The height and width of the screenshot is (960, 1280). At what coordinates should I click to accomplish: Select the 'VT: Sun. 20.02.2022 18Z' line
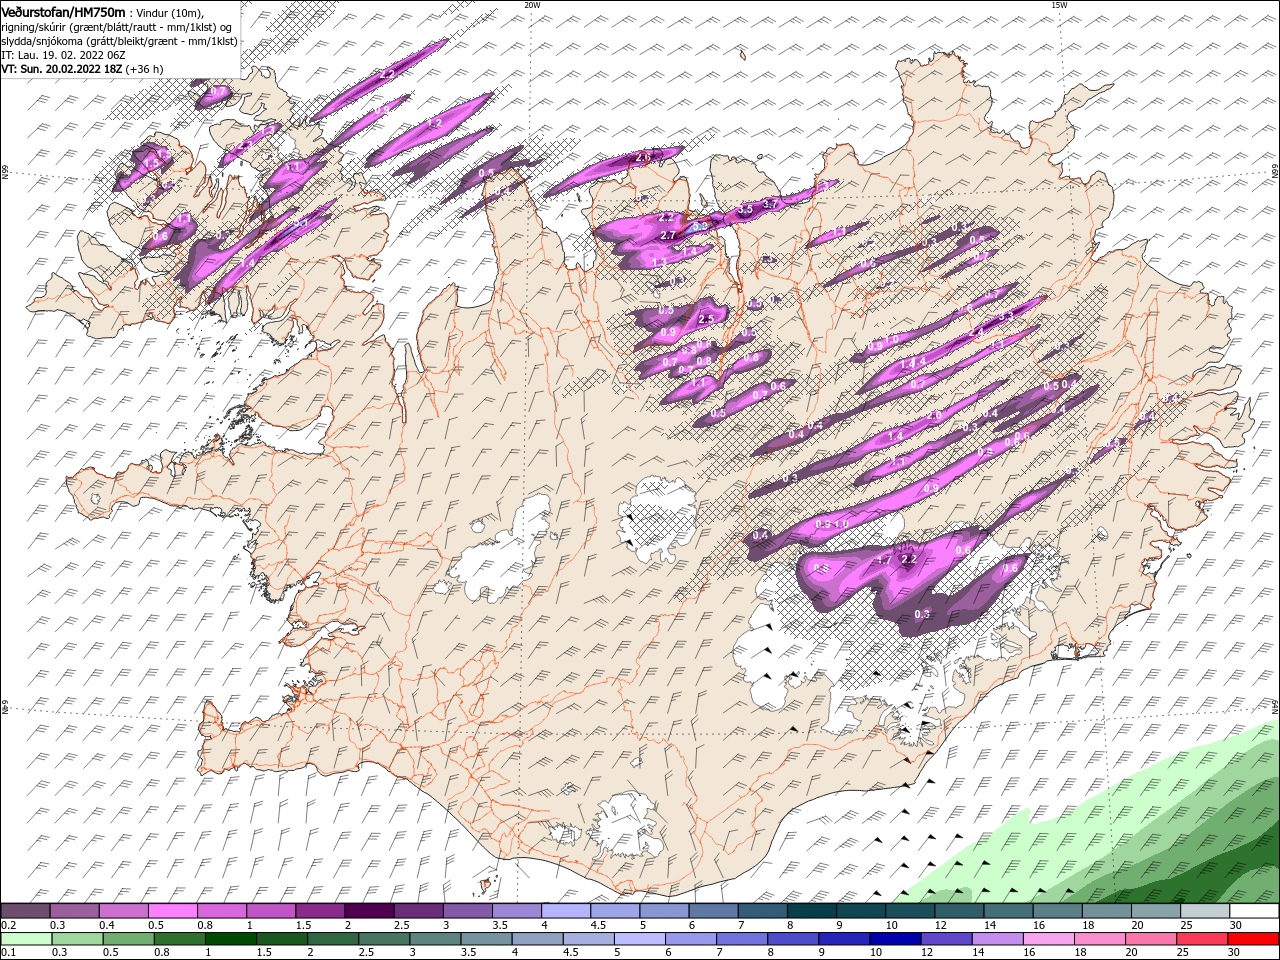pyautogui.click(x=60, y=69)
